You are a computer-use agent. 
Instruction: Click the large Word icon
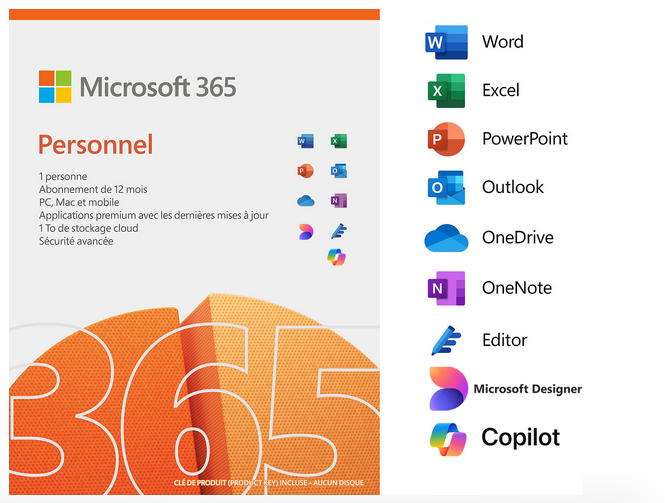tap(445, 43)
